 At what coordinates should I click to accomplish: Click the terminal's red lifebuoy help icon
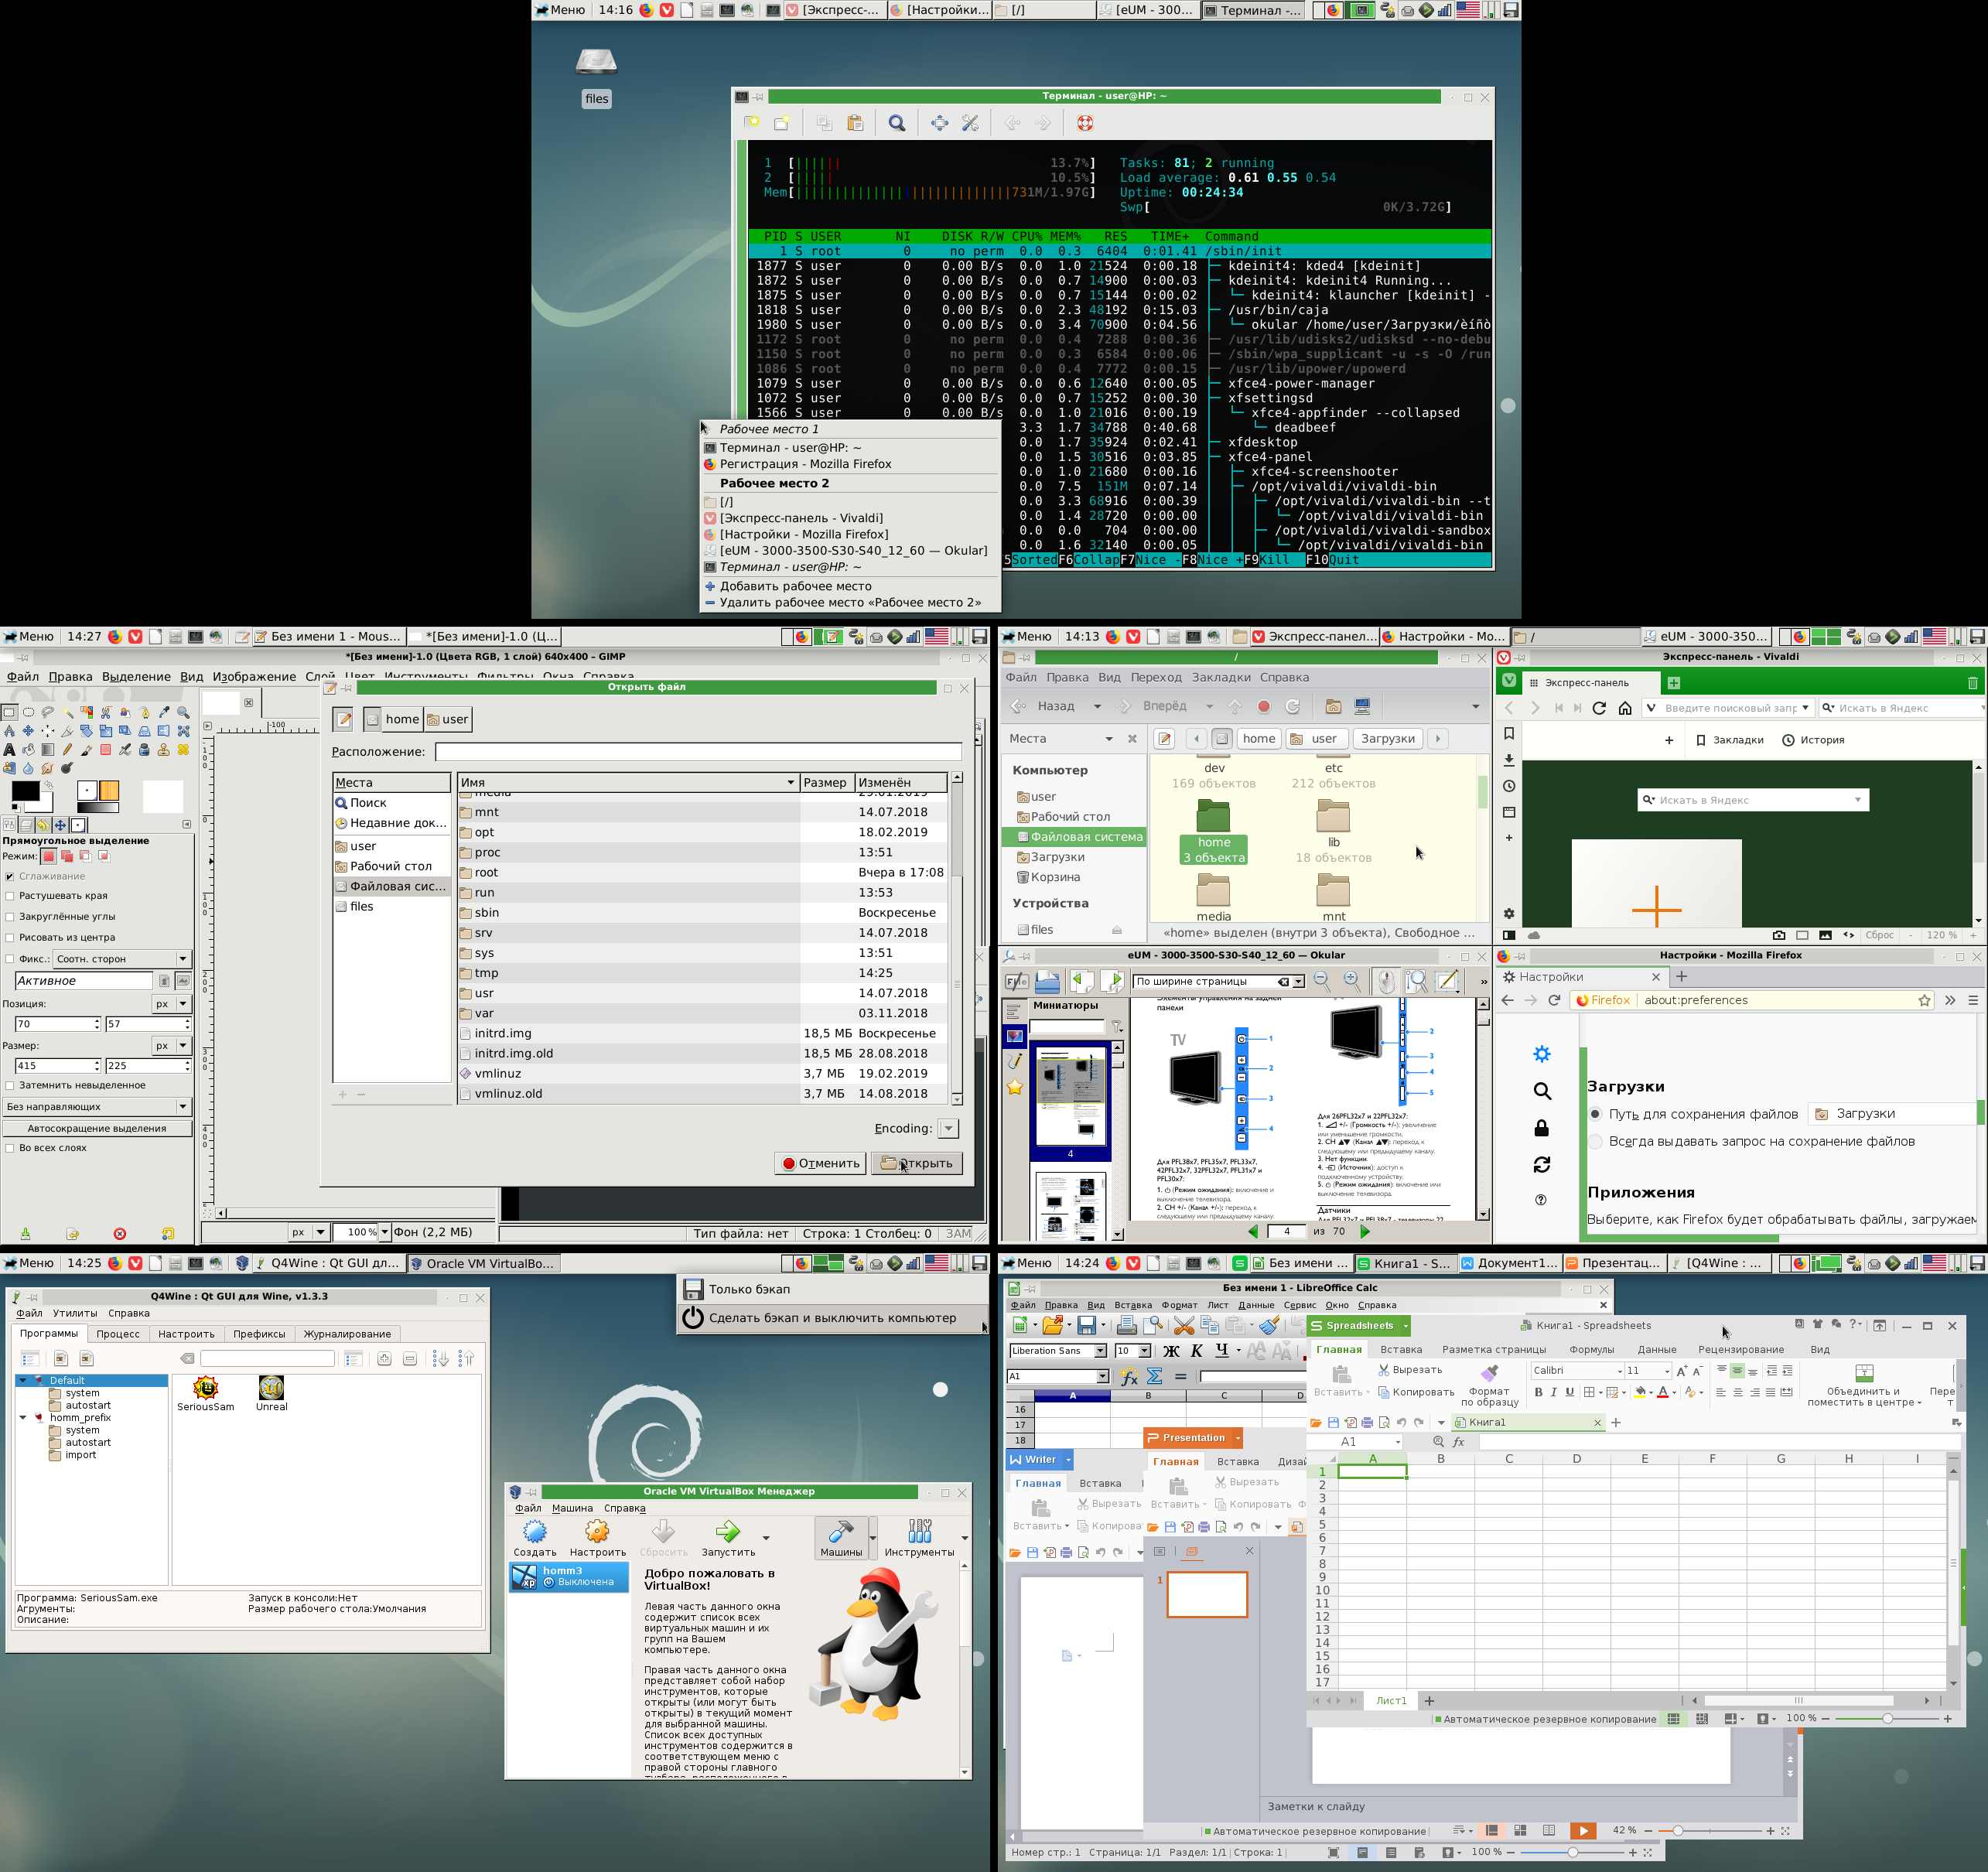pos(1085,124)
